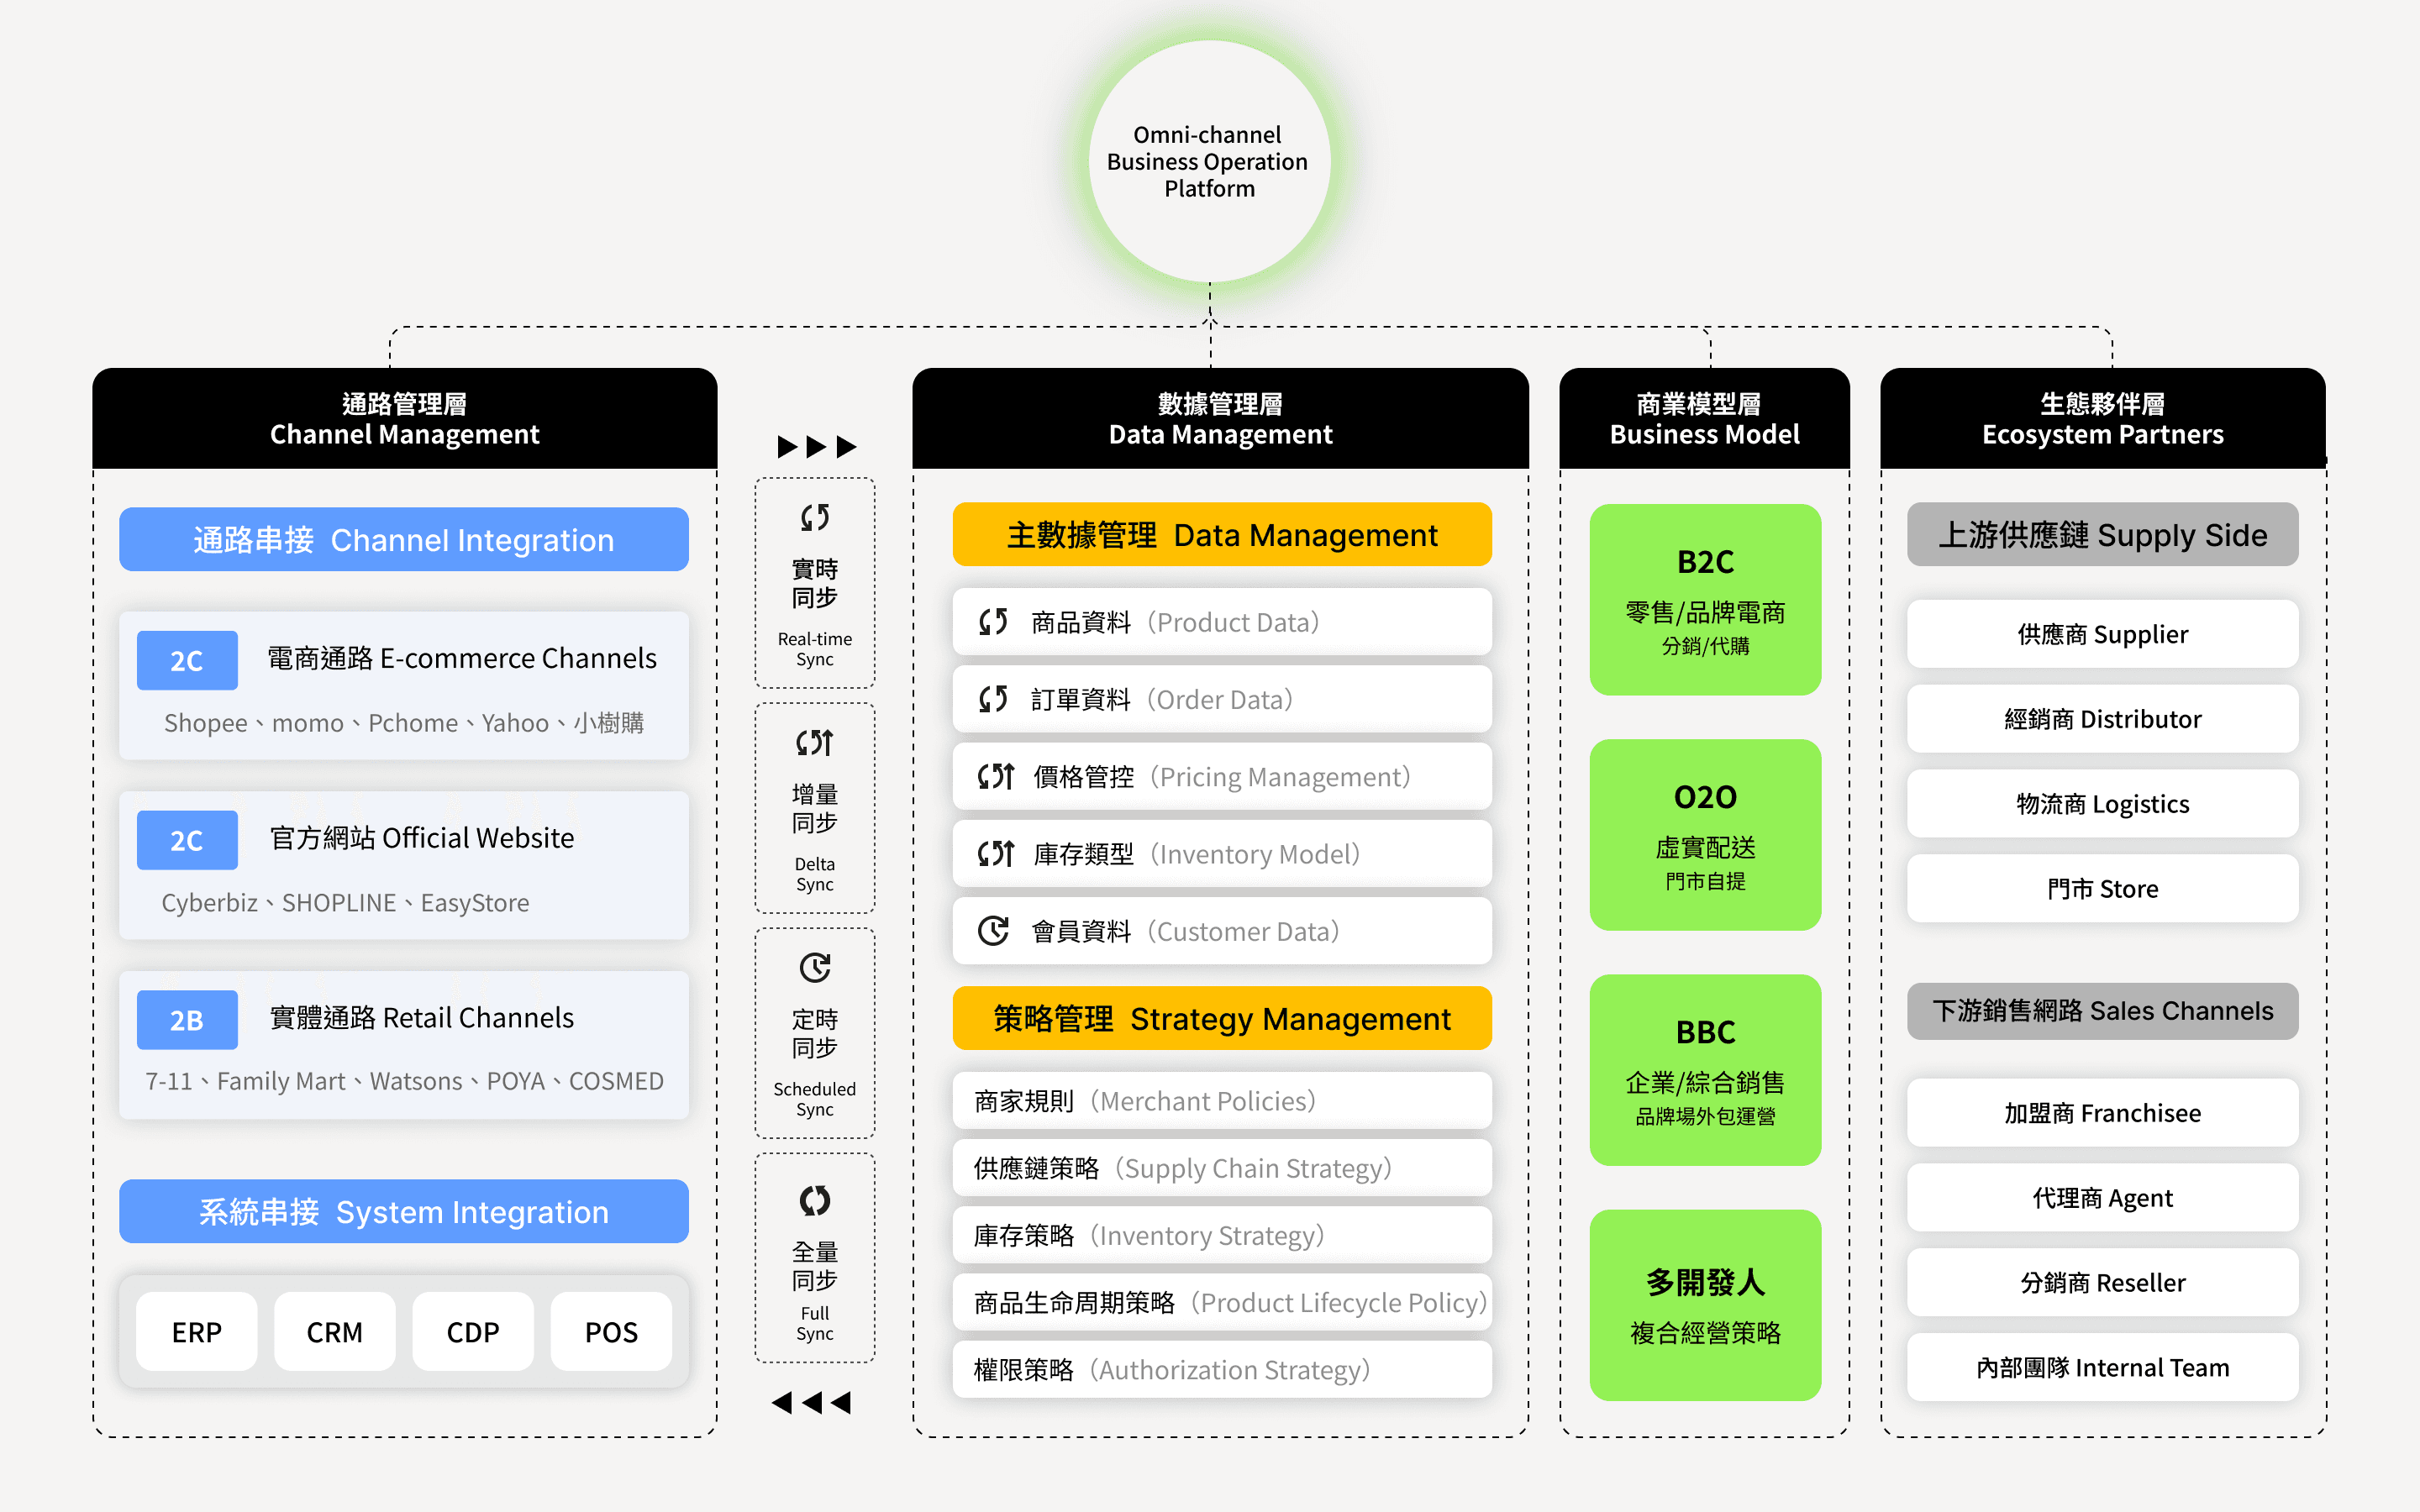Select the Scheduled Sync (定時同步) clock icon
The height and width of the screenshot is (1512, 2420).
(815, 966)
